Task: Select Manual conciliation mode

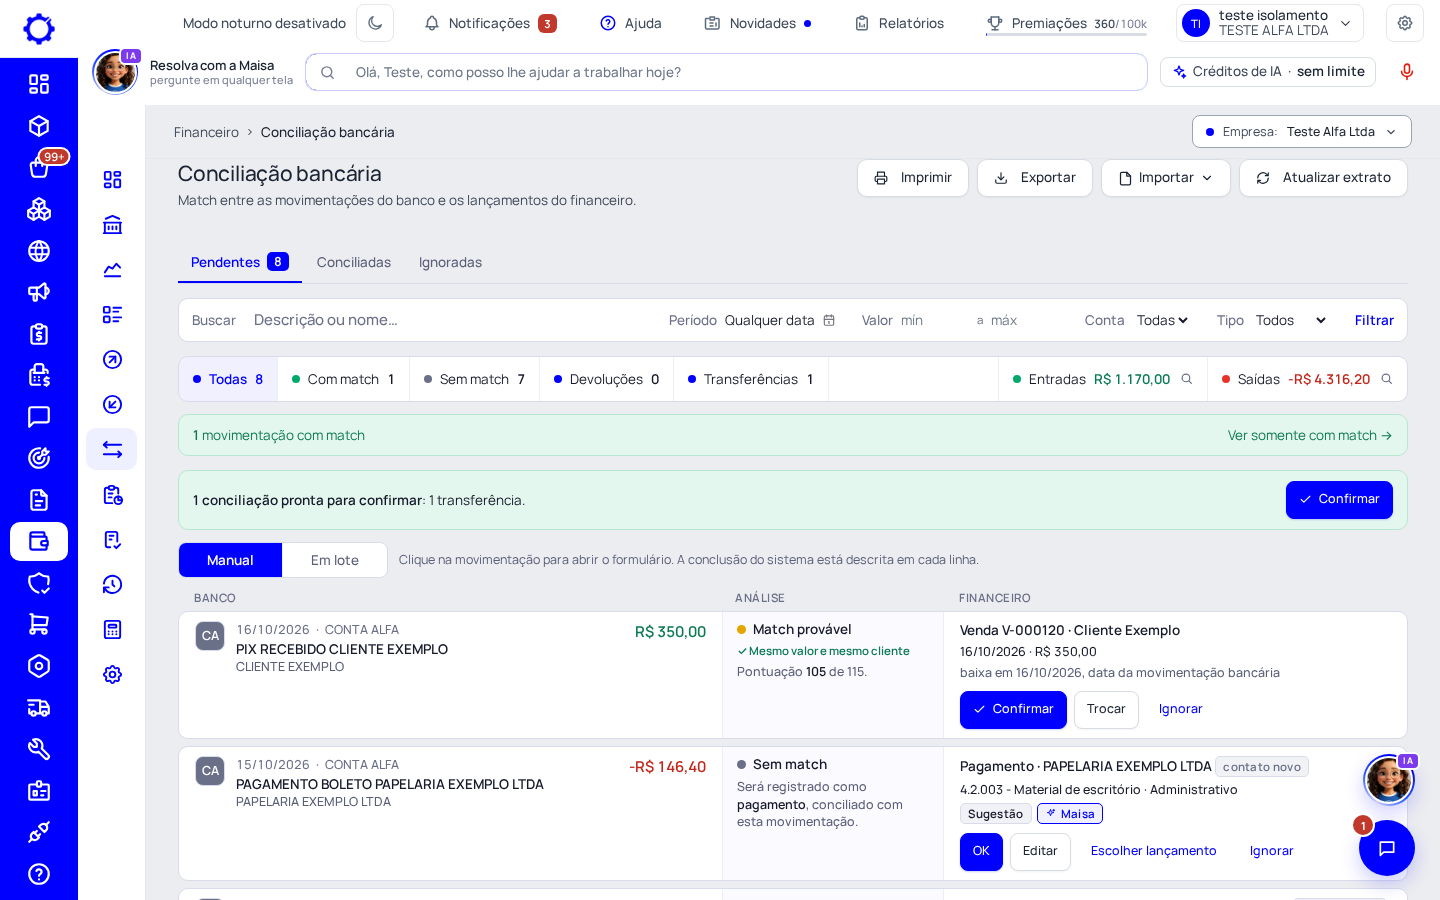Action: tap(230, 560)
